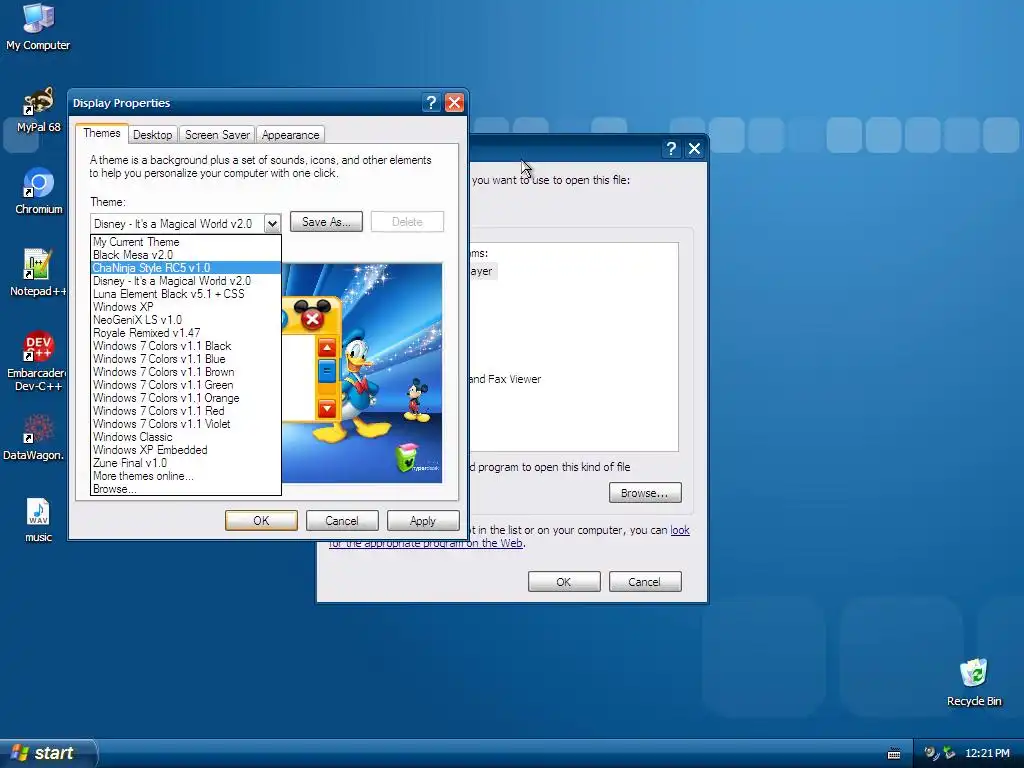Click help button in Open With dialog
1024x768 pixels.
(671, 149)
